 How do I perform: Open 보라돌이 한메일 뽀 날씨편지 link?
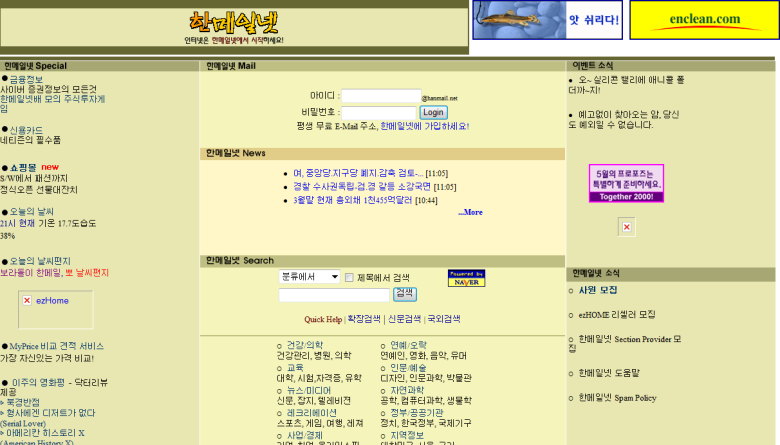click(x=54, y=273)
